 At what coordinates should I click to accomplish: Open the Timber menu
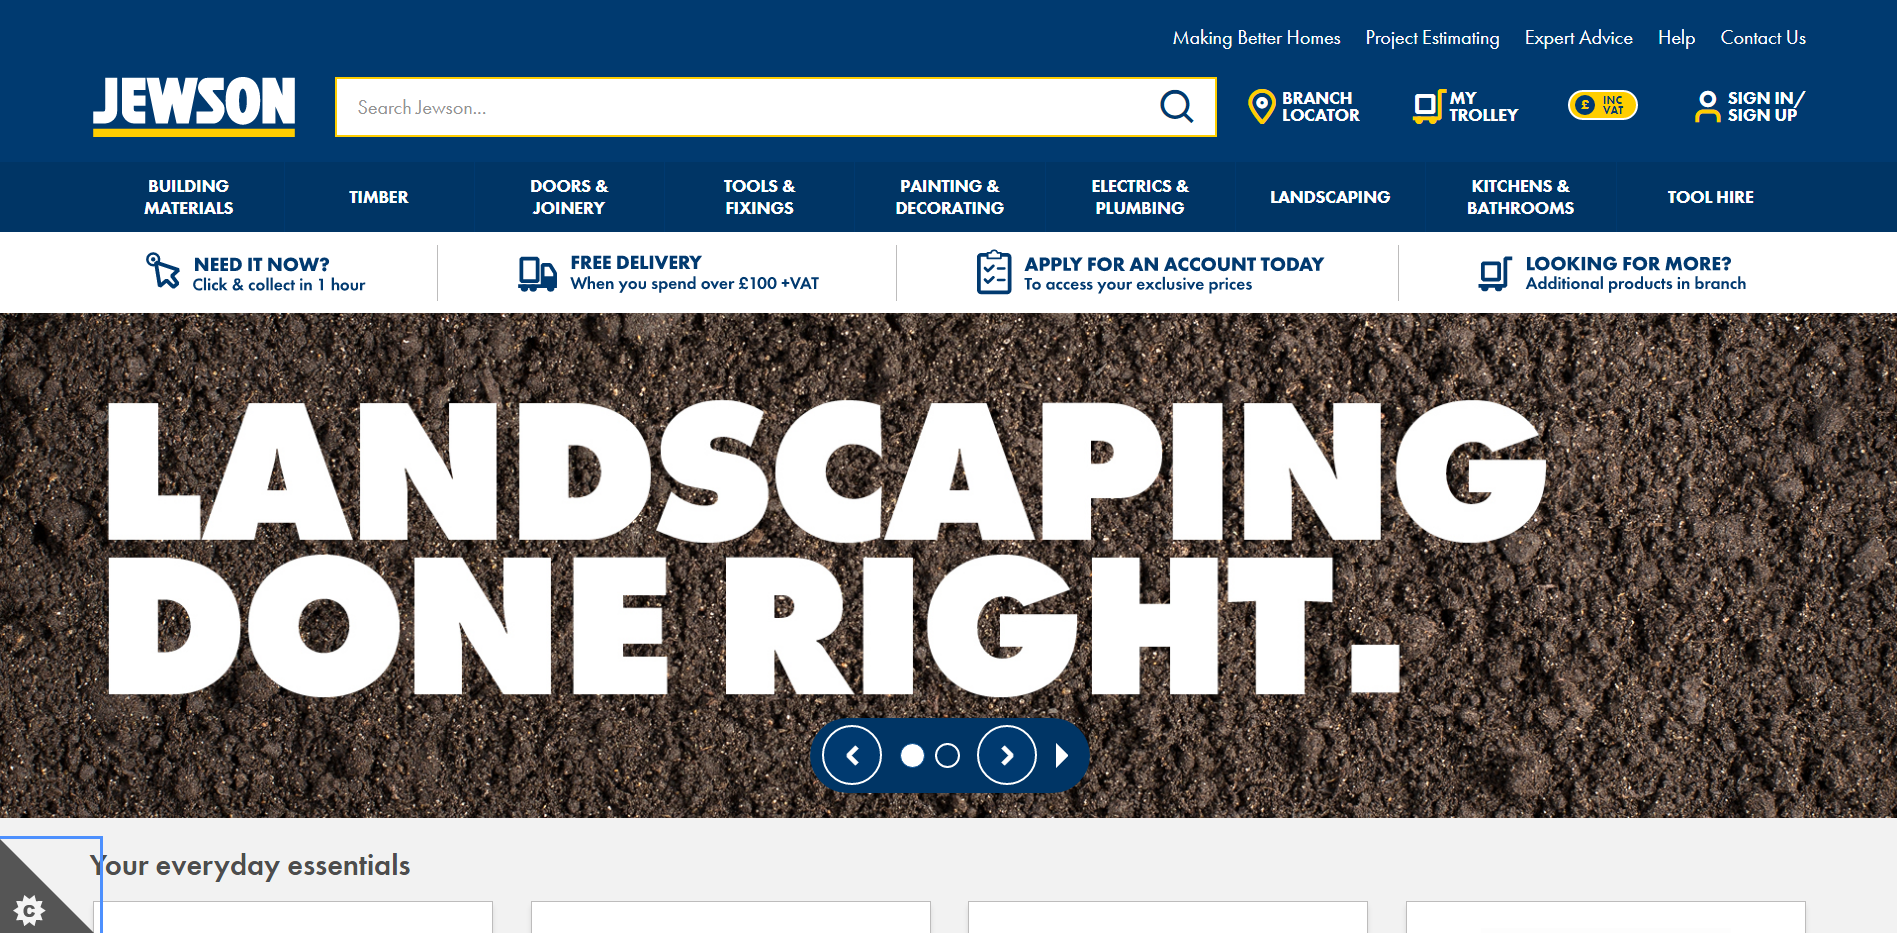pyautogui.click(x=379, y=197)
